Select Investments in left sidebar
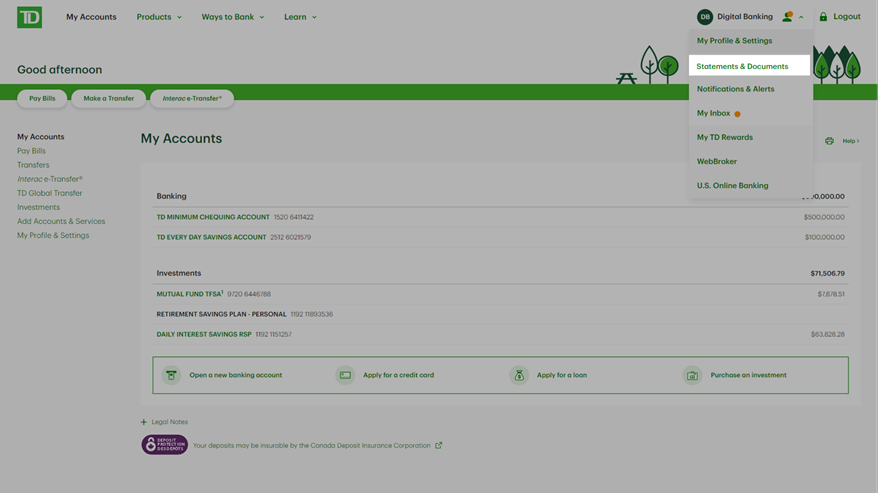Screen dimensions: 878x493 (x=38, y=207)
